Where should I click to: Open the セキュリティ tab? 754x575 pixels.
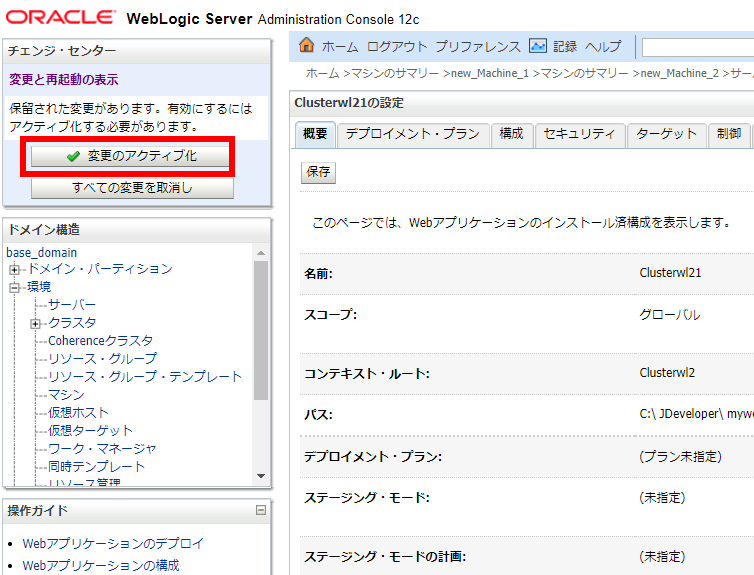coord(579,134)
